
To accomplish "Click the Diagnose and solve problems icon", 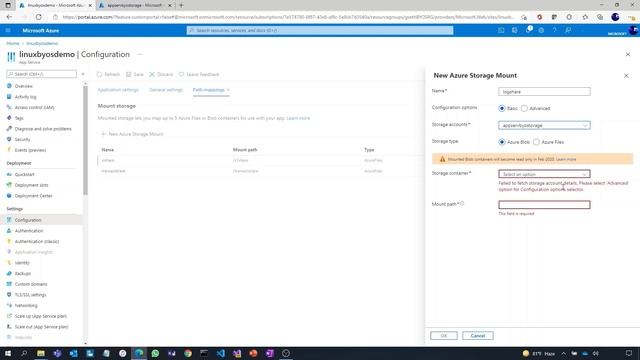I will [9, 129].
